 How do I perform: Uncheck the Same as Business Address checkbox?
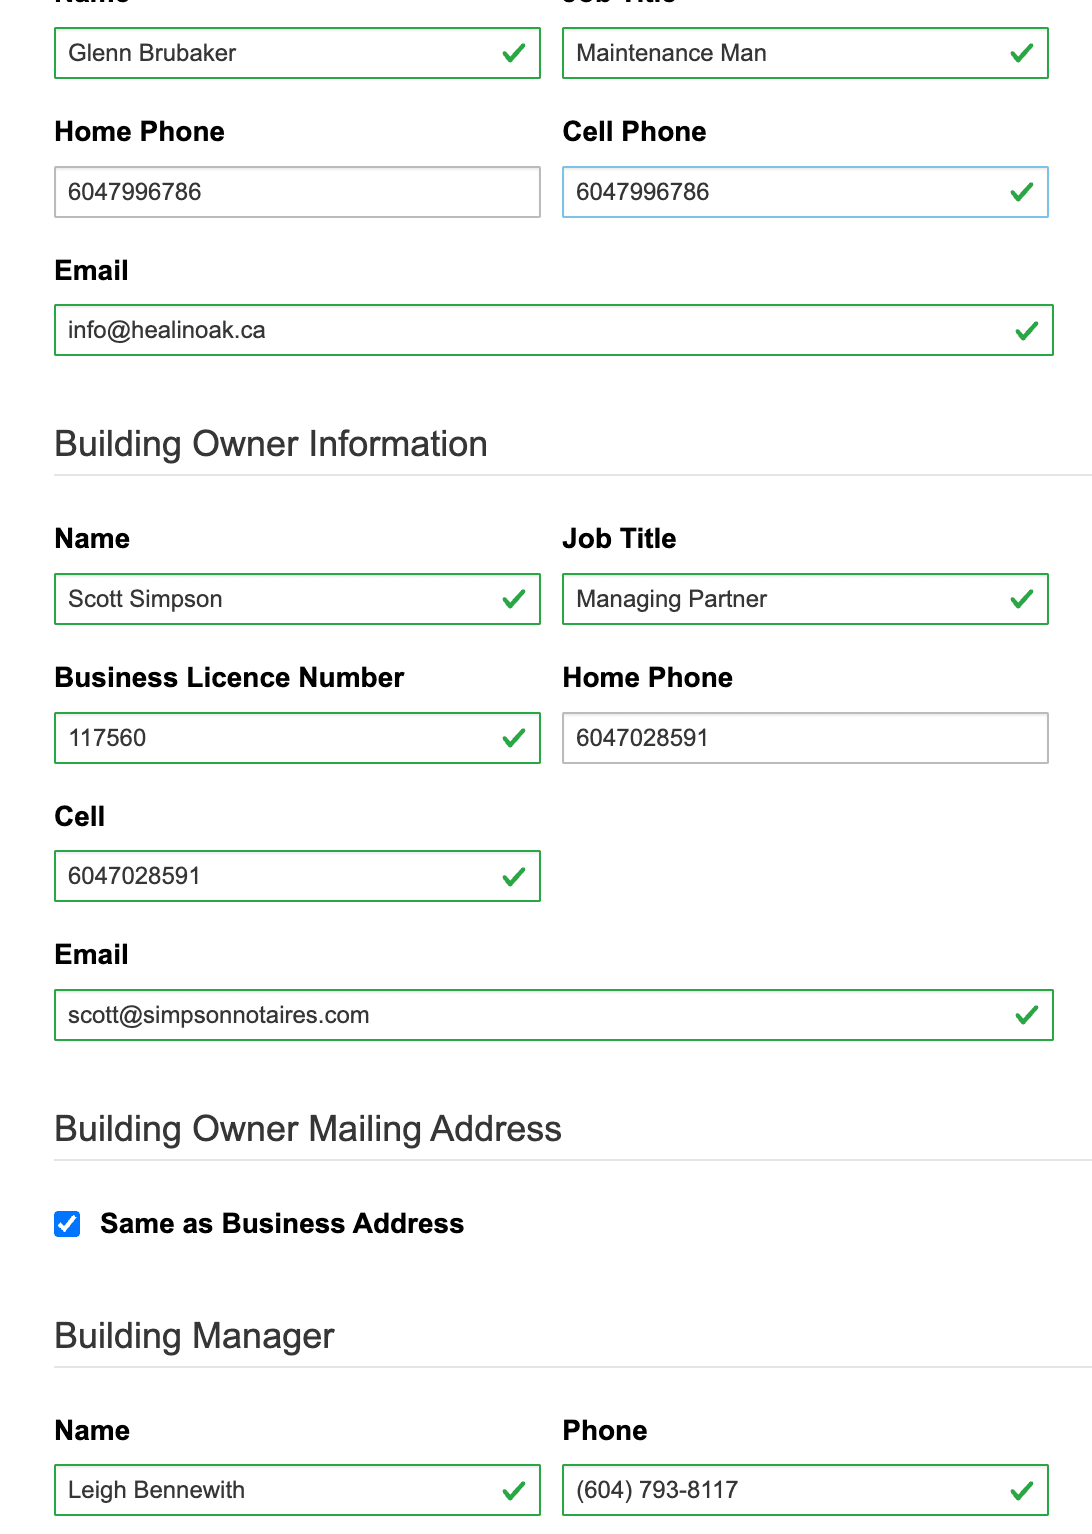(x=67, y=1224)
